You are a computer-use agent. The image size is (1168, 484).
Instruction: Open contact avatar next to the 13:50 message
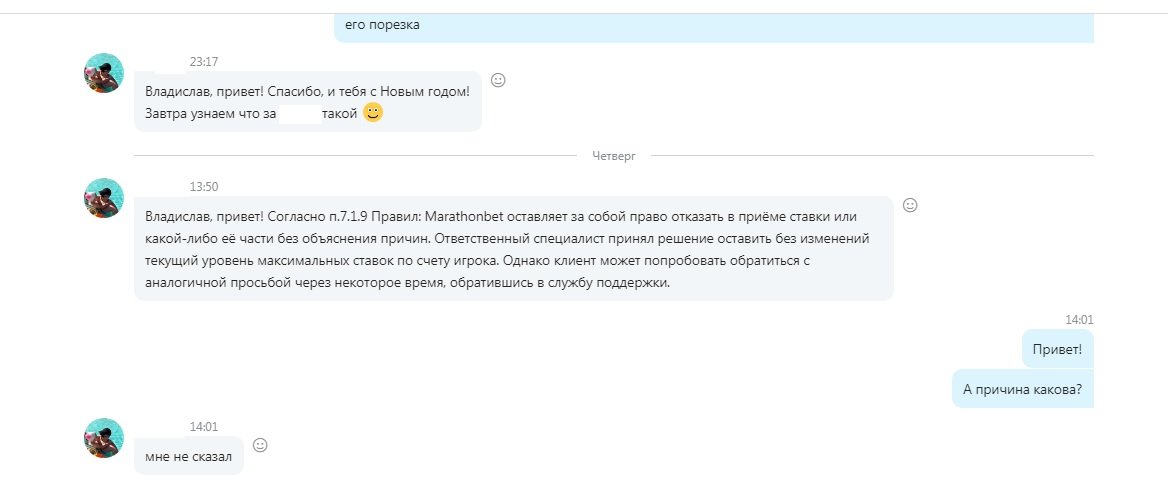[x=104, y=198]
